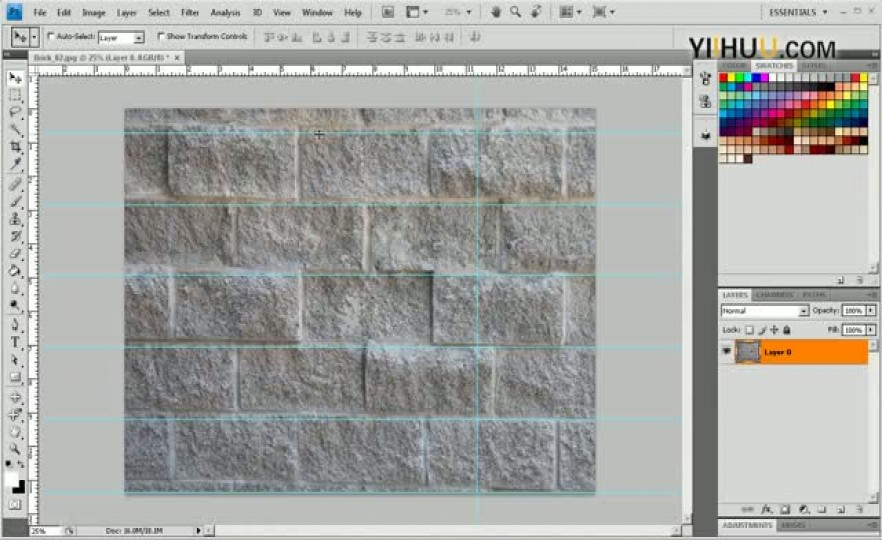Viewport: 882px width, 540px height.
Task: Select the 3D Orbit camera tool
Action: pos(15,415)
